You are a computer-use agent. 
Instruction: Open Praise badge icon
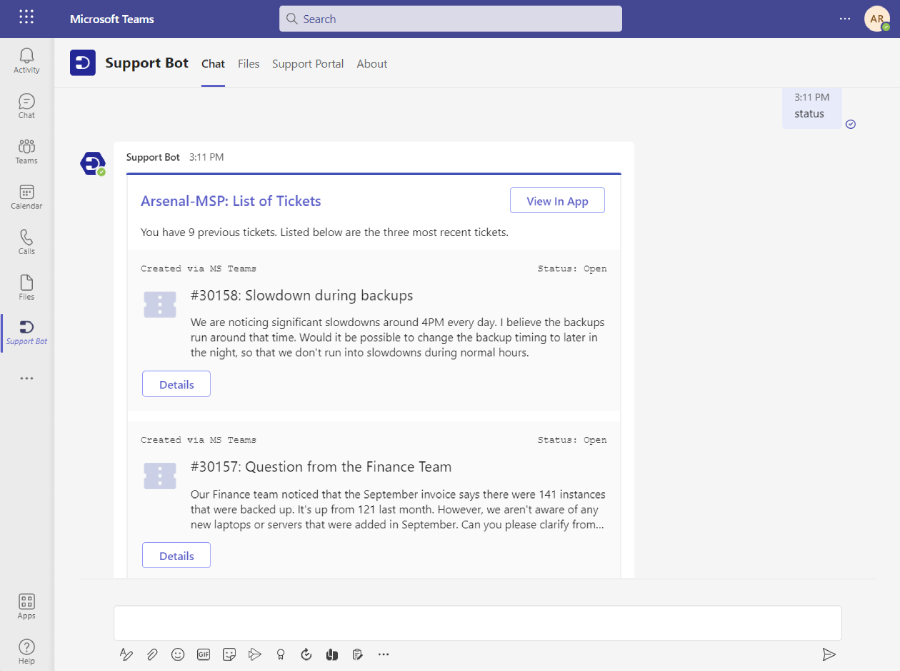tap(281, 654)
